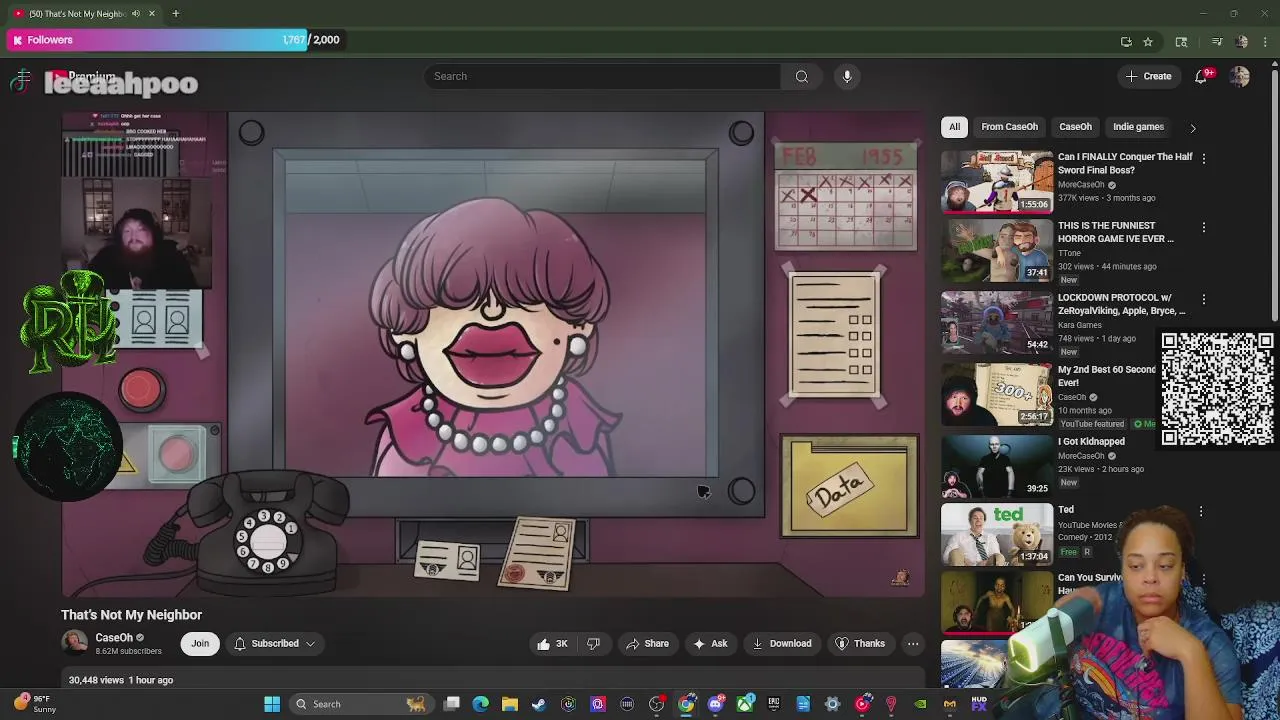This screenshot has height=720, width=1280.
Task: Click CaseOh channel avatar below video
Action: click(x=74, y=643)
